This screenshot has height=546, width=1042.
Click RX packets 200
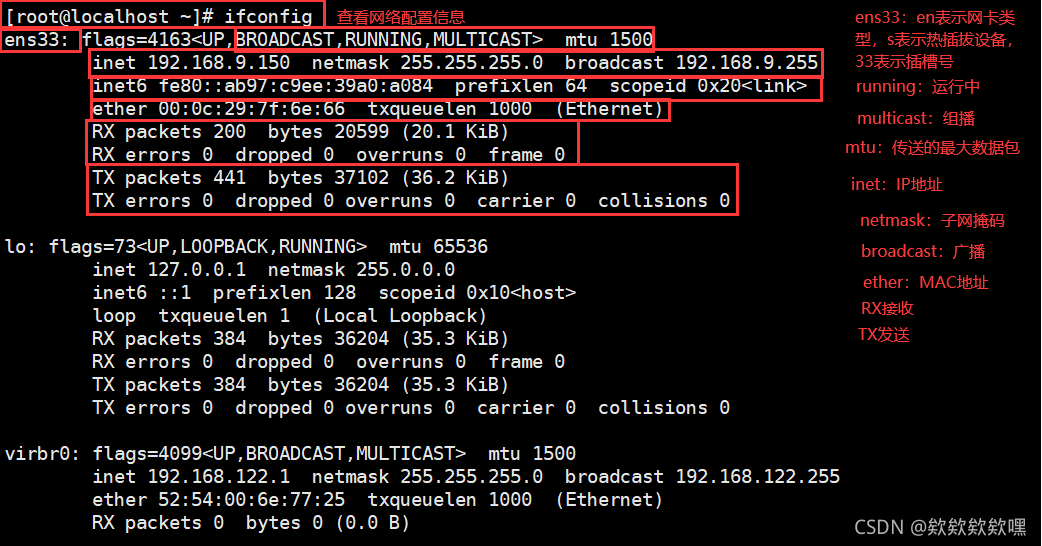click(169, 132)
